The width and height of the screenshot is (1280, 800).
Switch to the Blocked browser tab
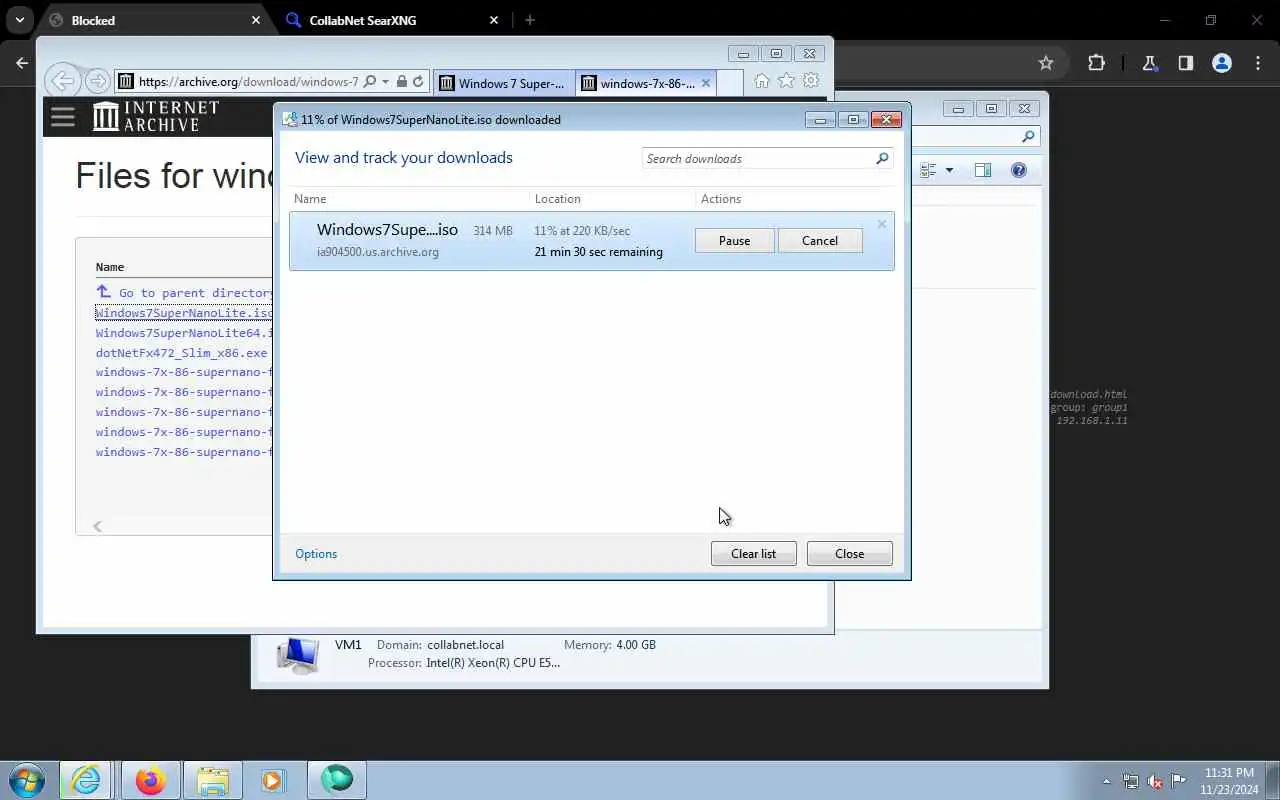point(150,20)
